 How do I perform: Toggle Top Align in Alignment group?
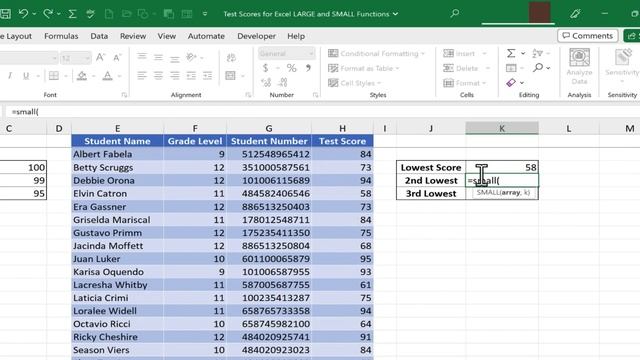142,57
